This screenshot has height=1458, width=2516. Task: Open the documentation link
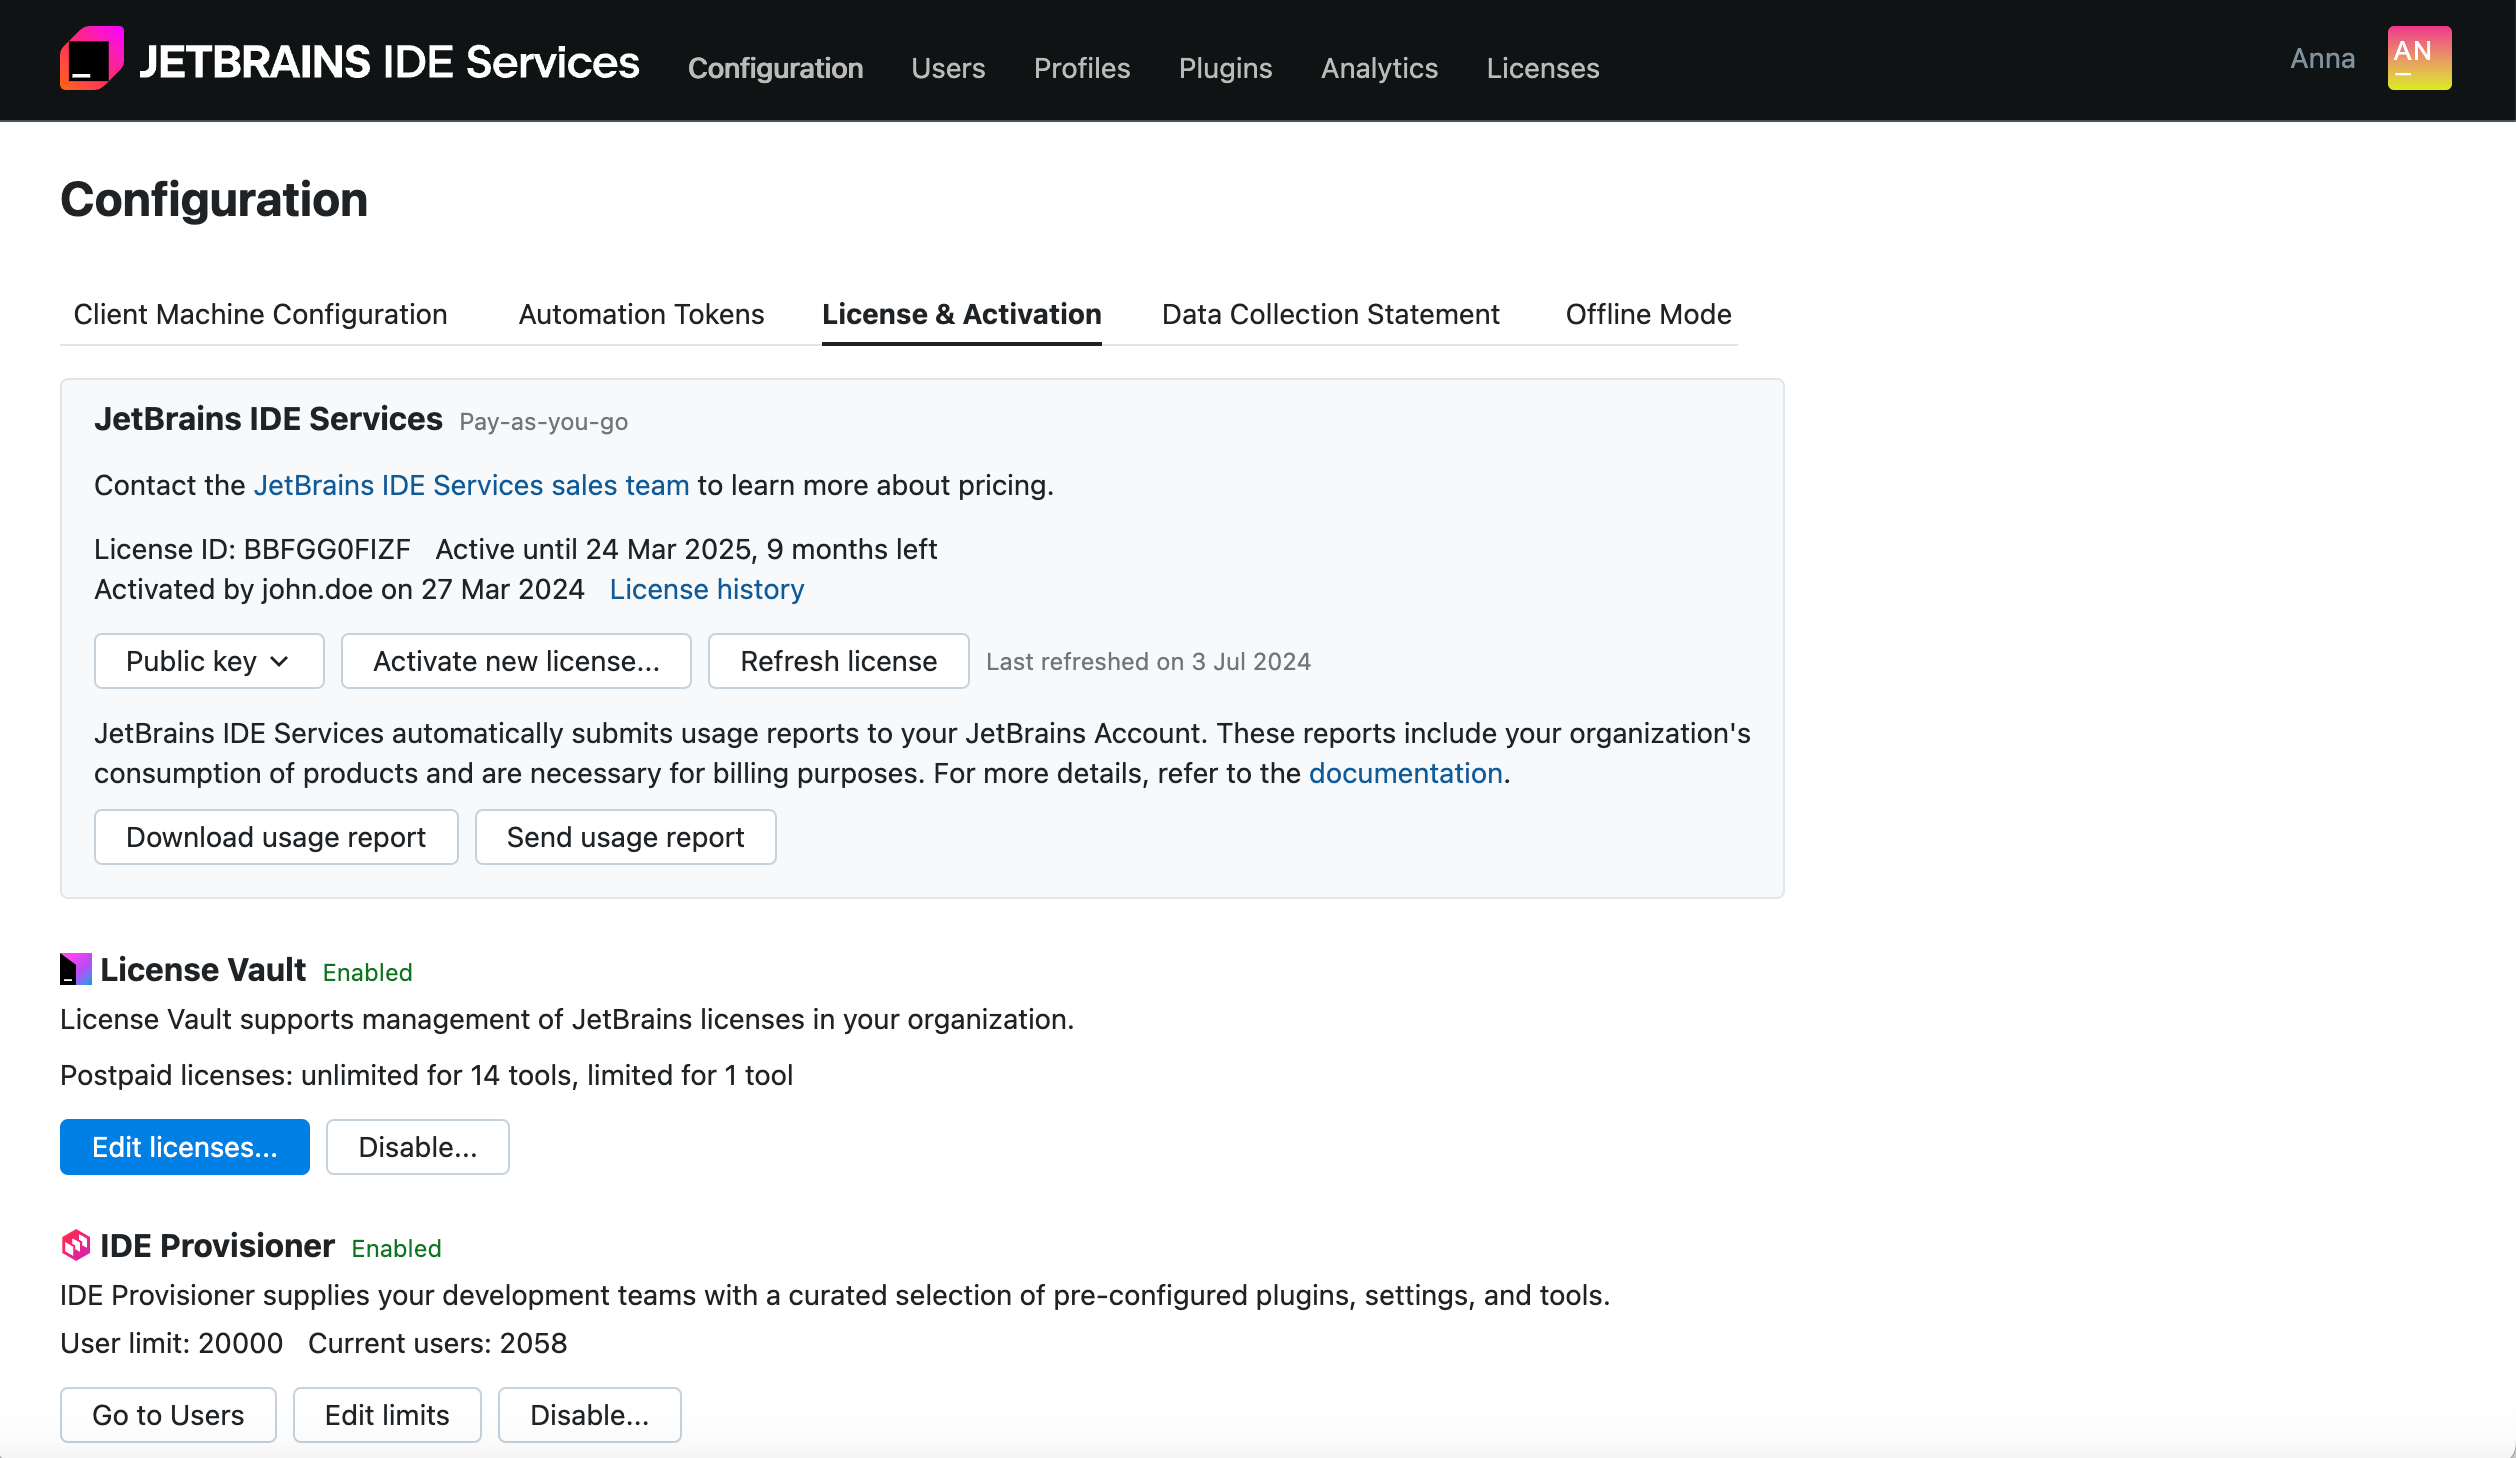1406,773
